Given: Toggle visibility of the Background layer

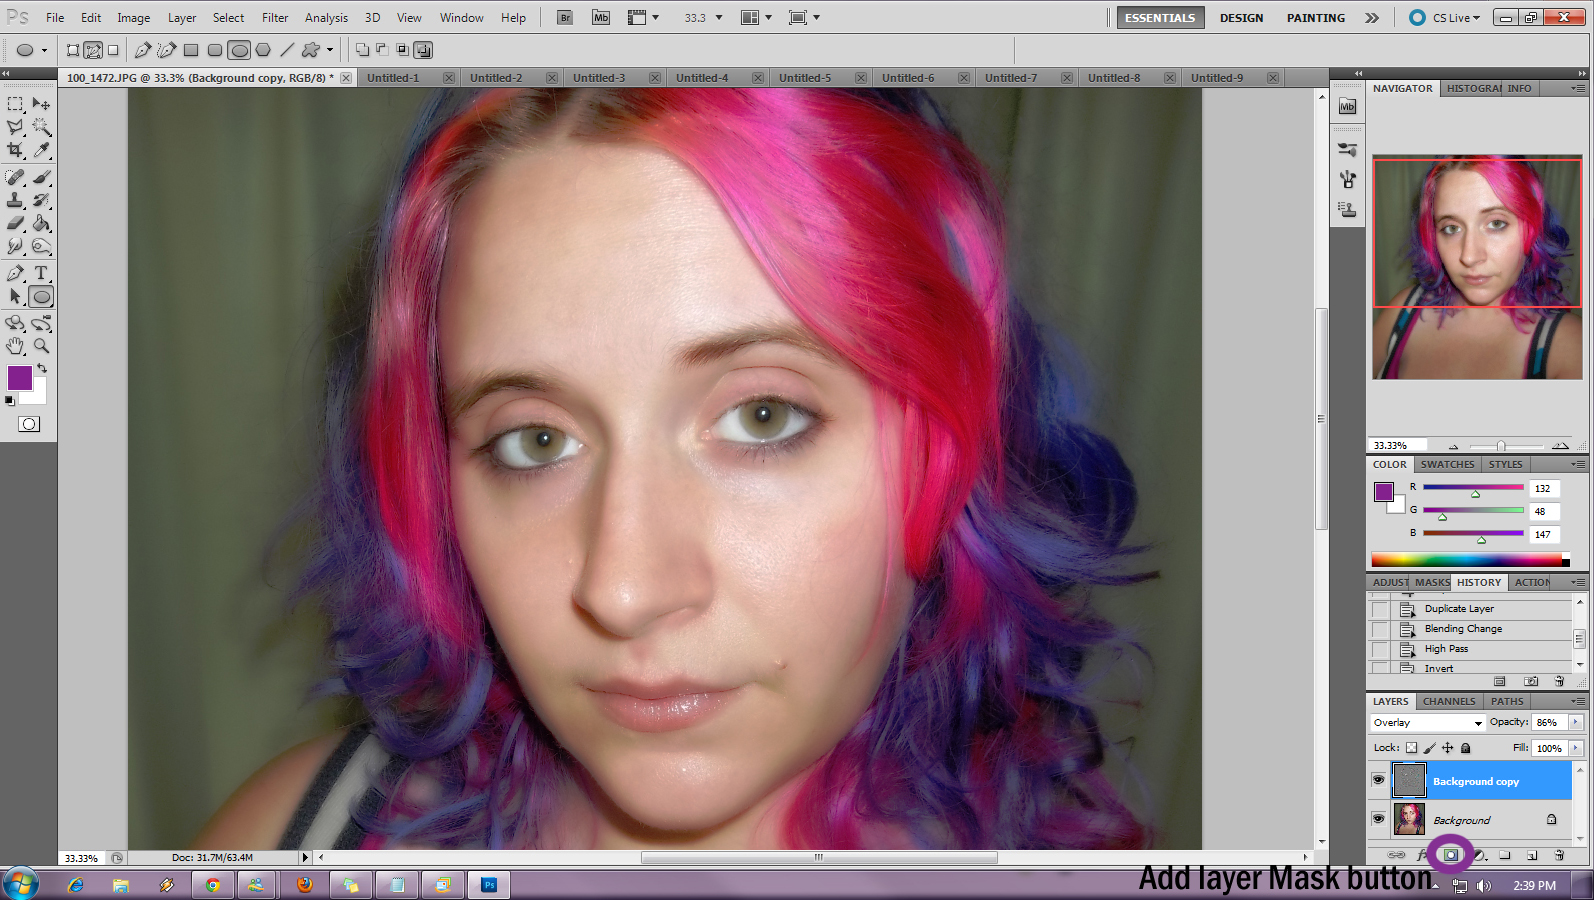Looking at the screenshot, I should pyautogui.click(x=1378, y=819).
